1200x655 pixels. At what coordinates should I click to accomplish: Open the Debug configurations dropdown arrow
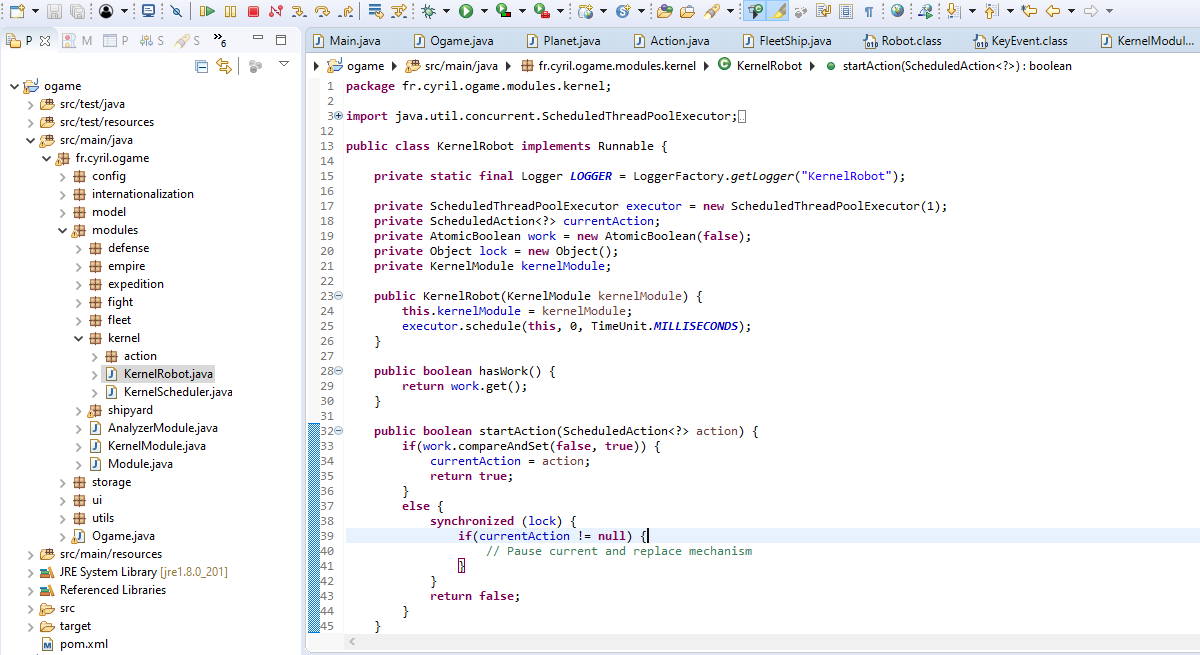[x=446, y=11]
